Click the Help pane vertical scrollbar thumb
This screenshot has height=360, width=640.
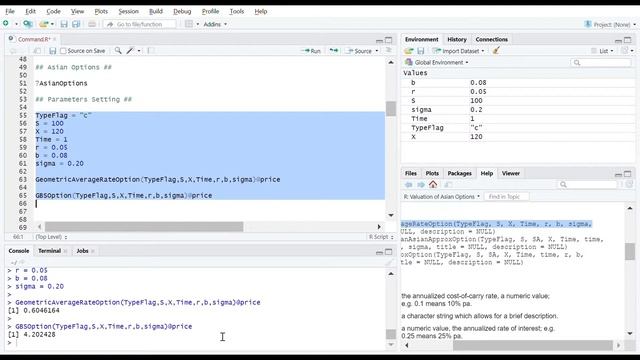pyautogui.click(x=629, y=251)
